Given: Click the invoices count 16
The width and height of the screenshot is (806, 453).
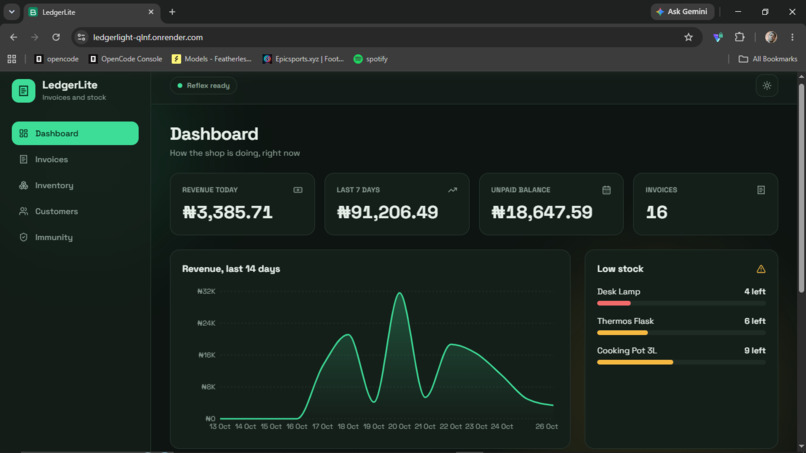Looking at the screenshot, I should click(x=656, y=212).
